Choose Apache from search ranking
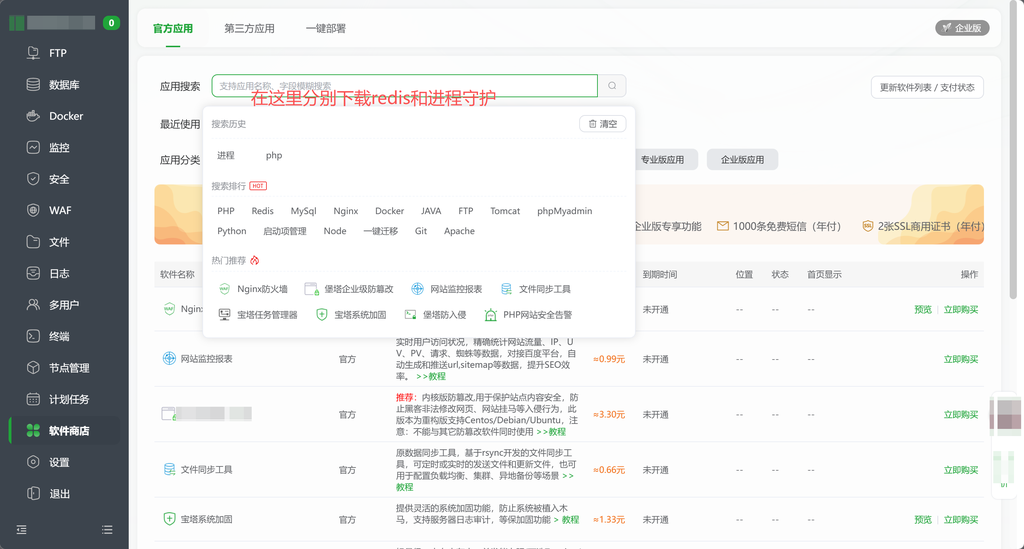This screenshot has width=1024, height=549. pyautogui.click(x=460, y=231)
